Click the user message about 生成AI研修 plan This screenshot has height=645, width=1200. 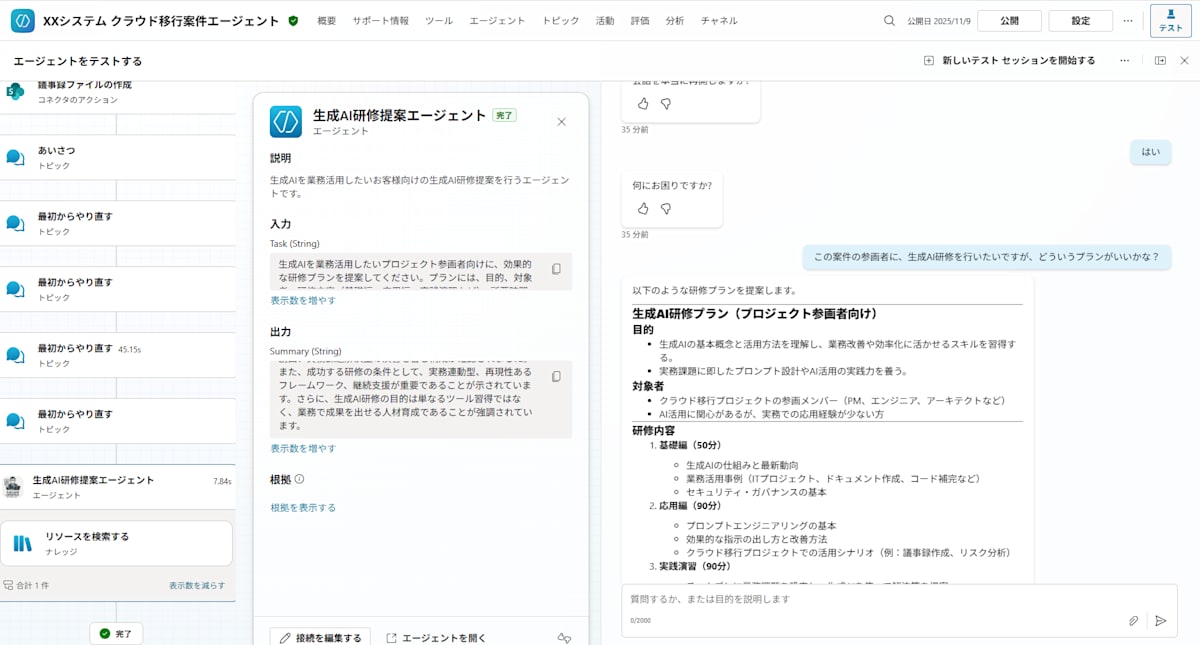tap(986, 257)
